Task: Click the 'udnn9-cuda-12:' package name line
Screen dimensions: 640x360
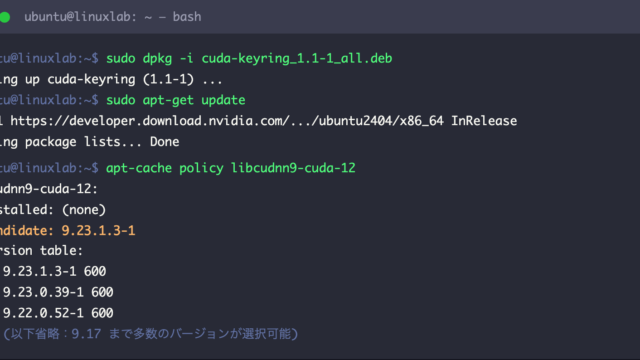Action: (x=49, y=189)
